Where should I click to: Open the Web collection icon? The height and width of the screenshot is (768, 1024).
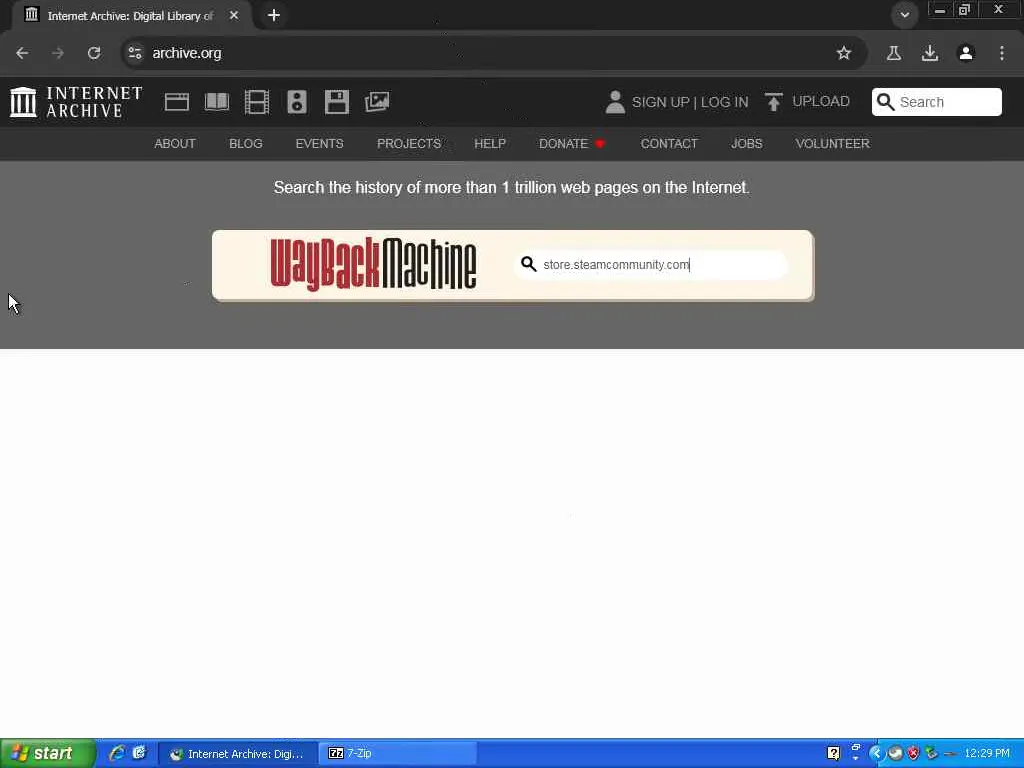click(x=176, y=102)
